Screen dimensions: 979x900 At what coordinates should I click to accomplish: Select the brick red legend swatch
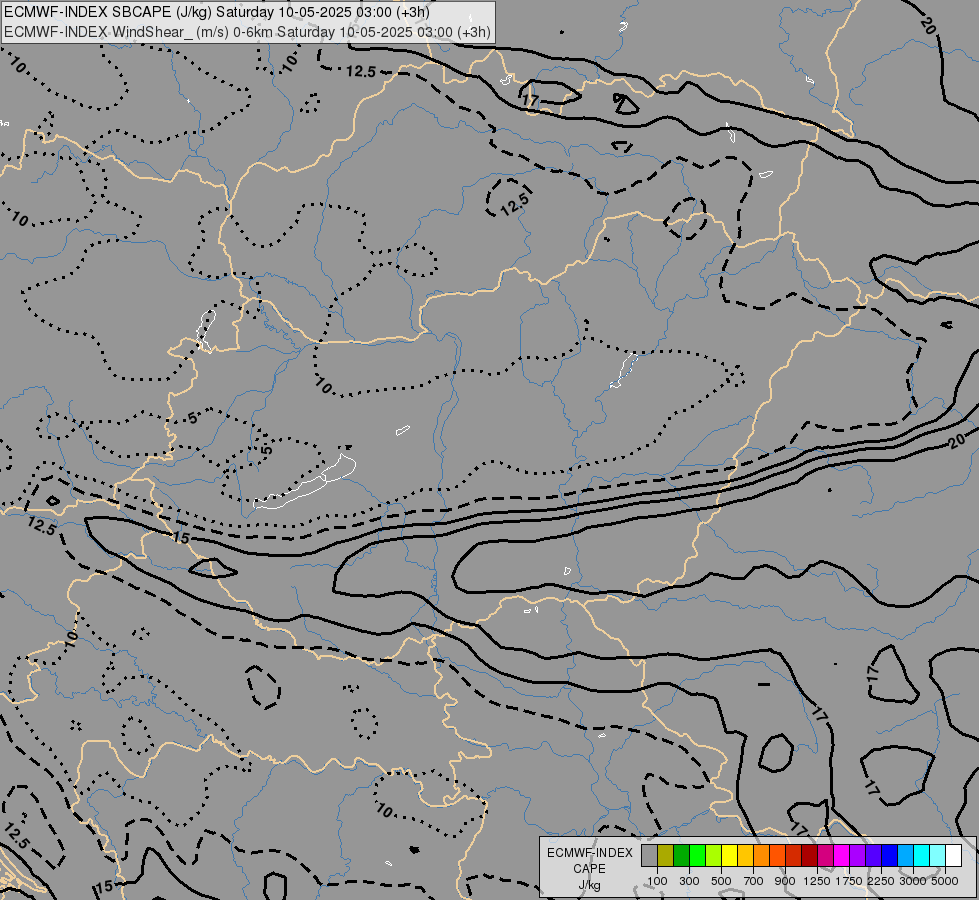pos(794,855)
